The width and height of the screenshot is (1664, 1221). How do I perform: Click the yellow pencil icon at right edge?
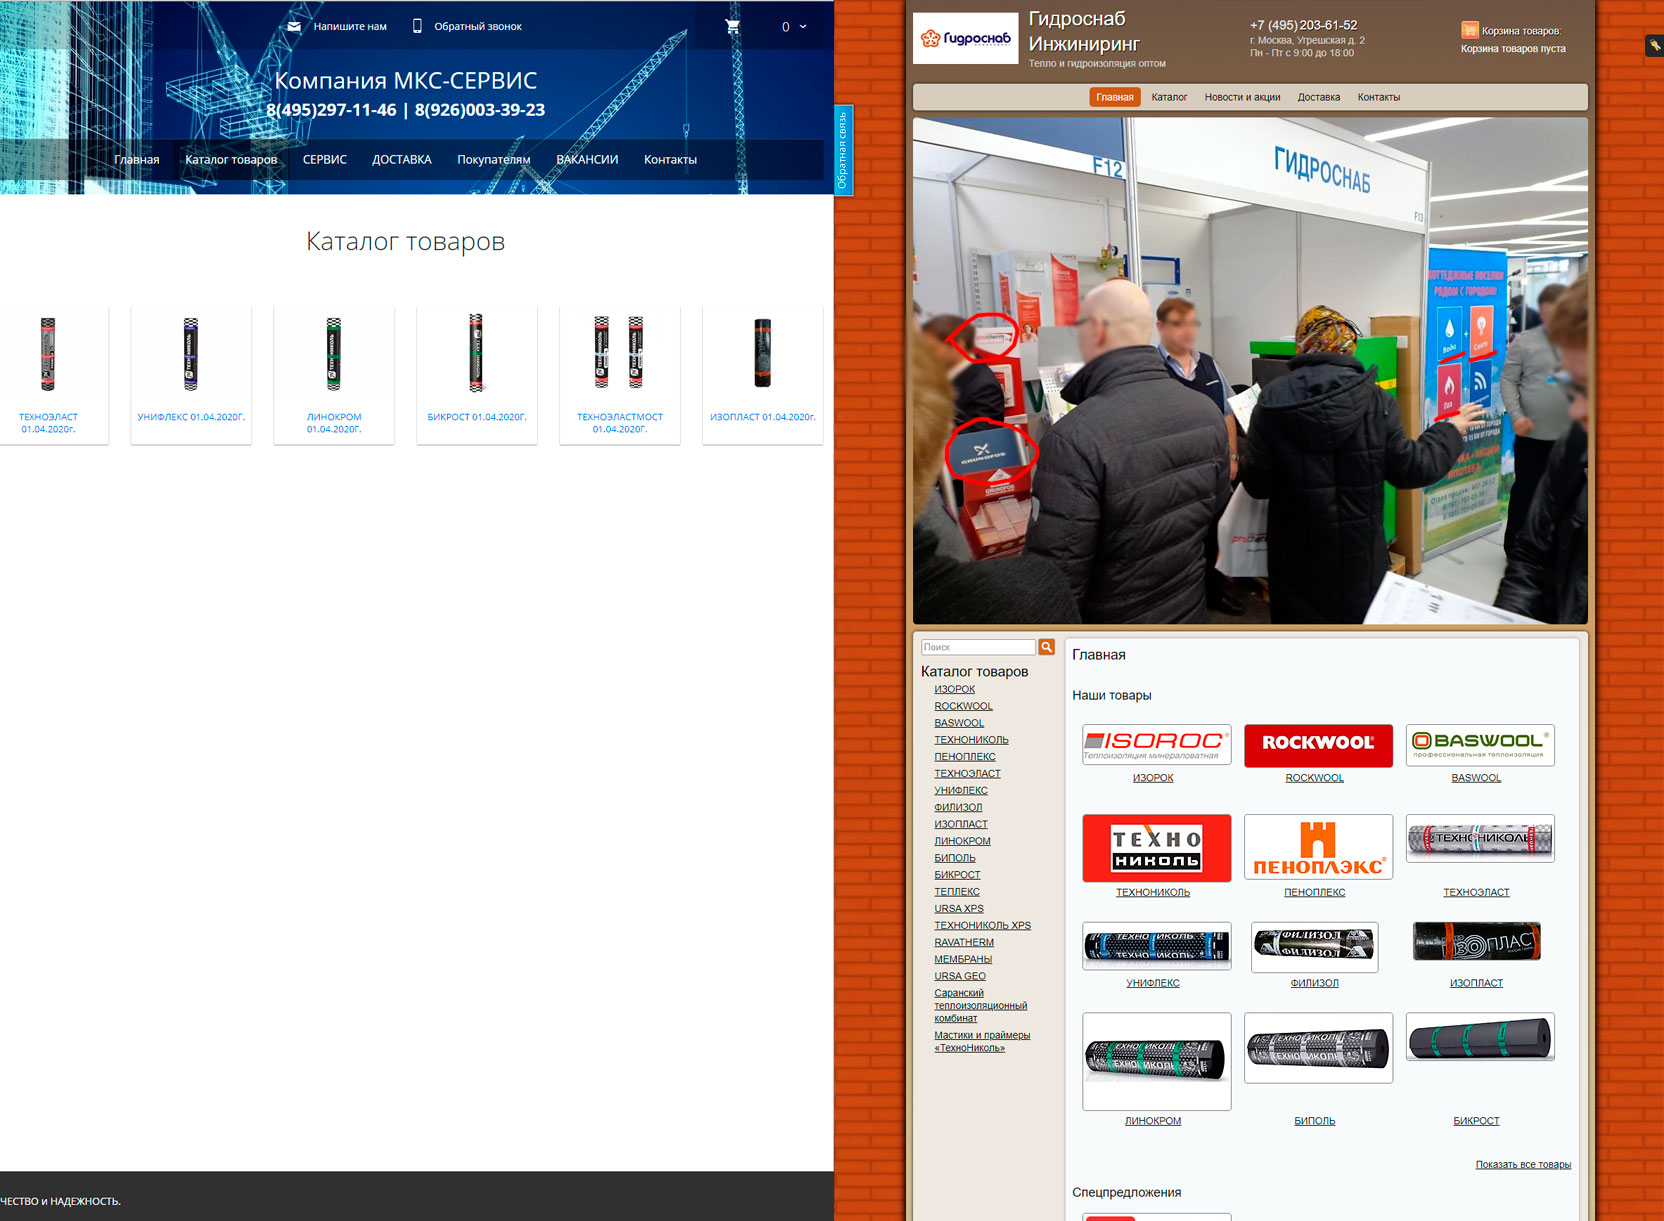click(1655, 45)
